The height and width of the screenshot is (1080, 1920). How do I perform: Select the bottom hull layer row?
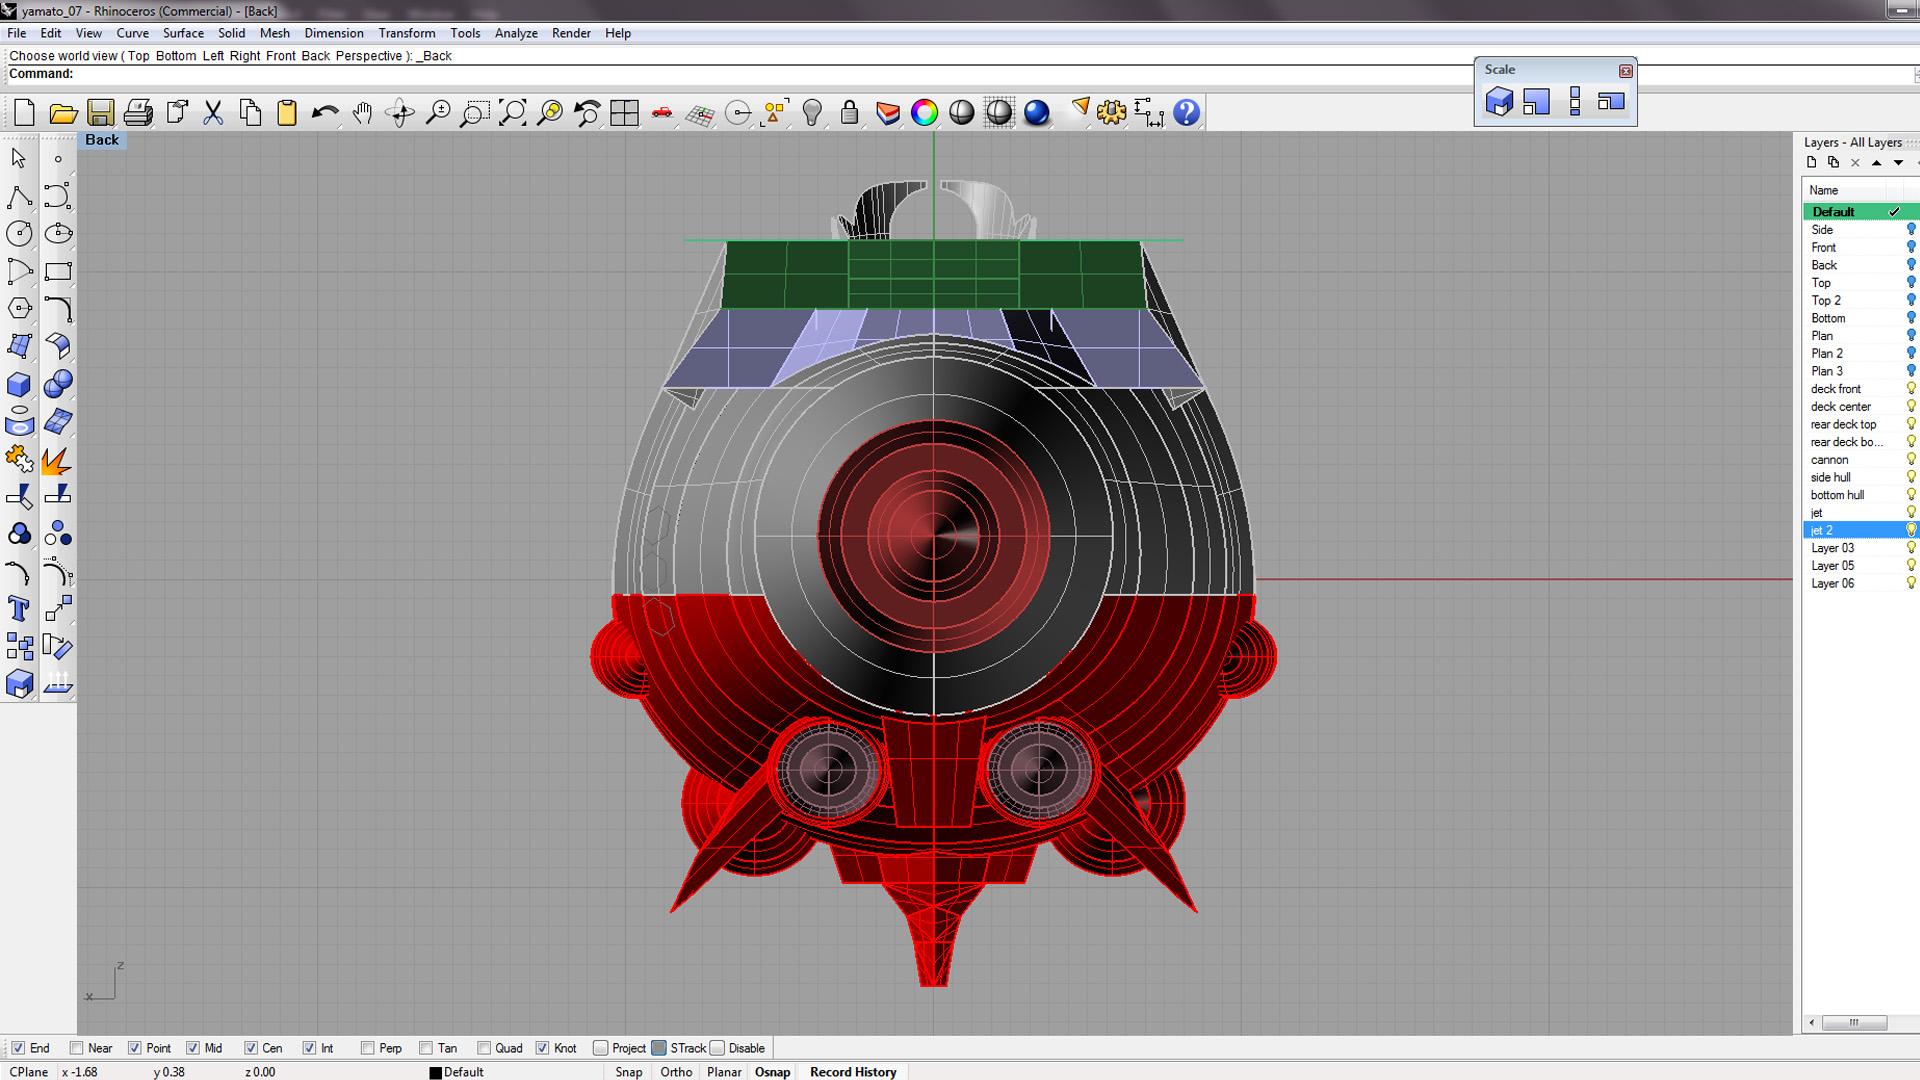(1861, 495)
